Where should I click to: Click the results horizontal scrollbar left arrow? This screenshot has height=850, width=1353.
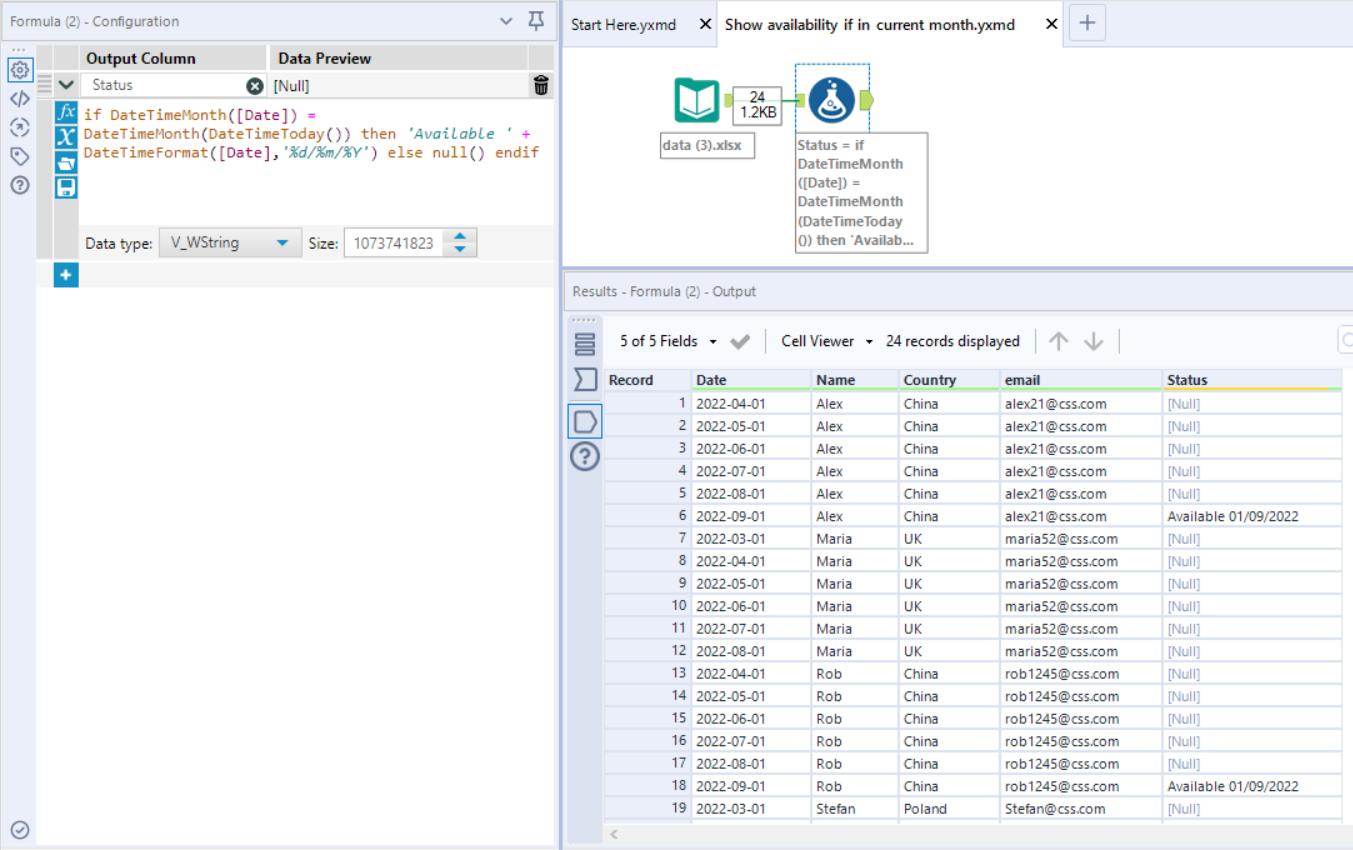click(x=612, y=833)
